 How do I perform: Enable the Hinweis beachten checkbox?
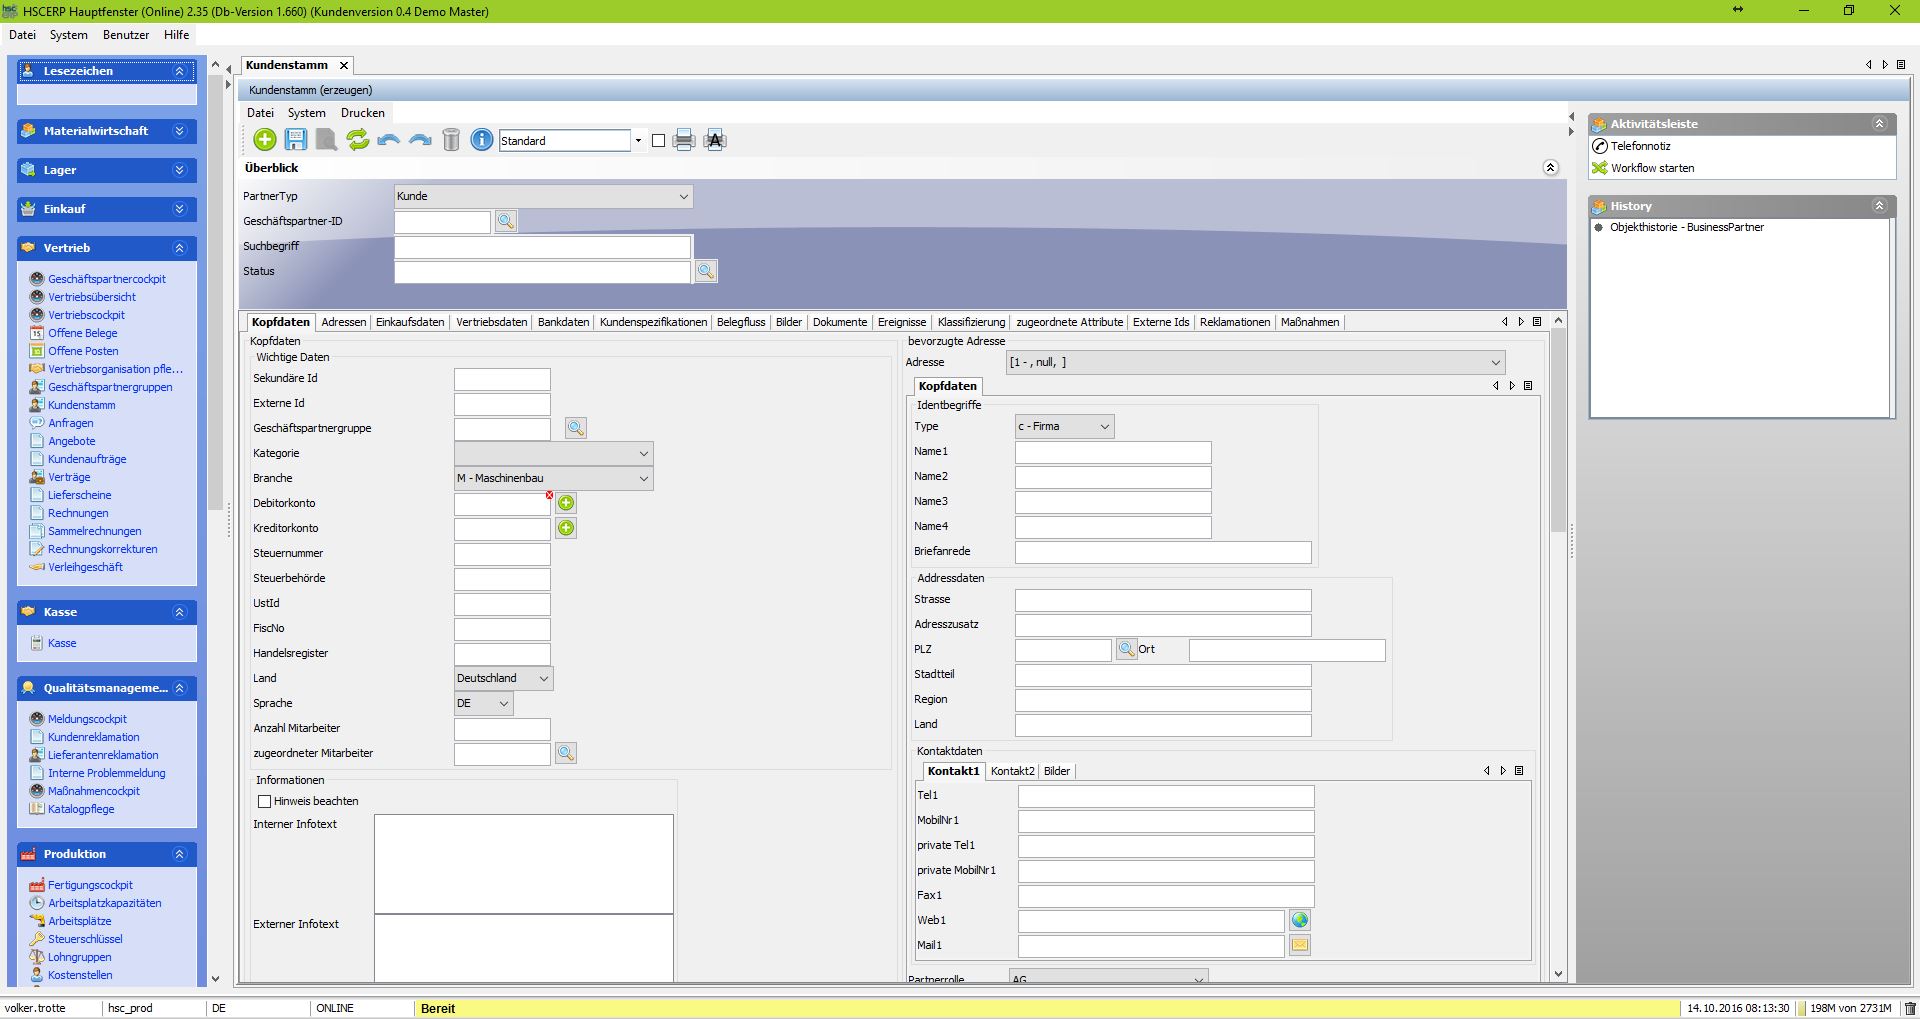click(x=265, y=801)
